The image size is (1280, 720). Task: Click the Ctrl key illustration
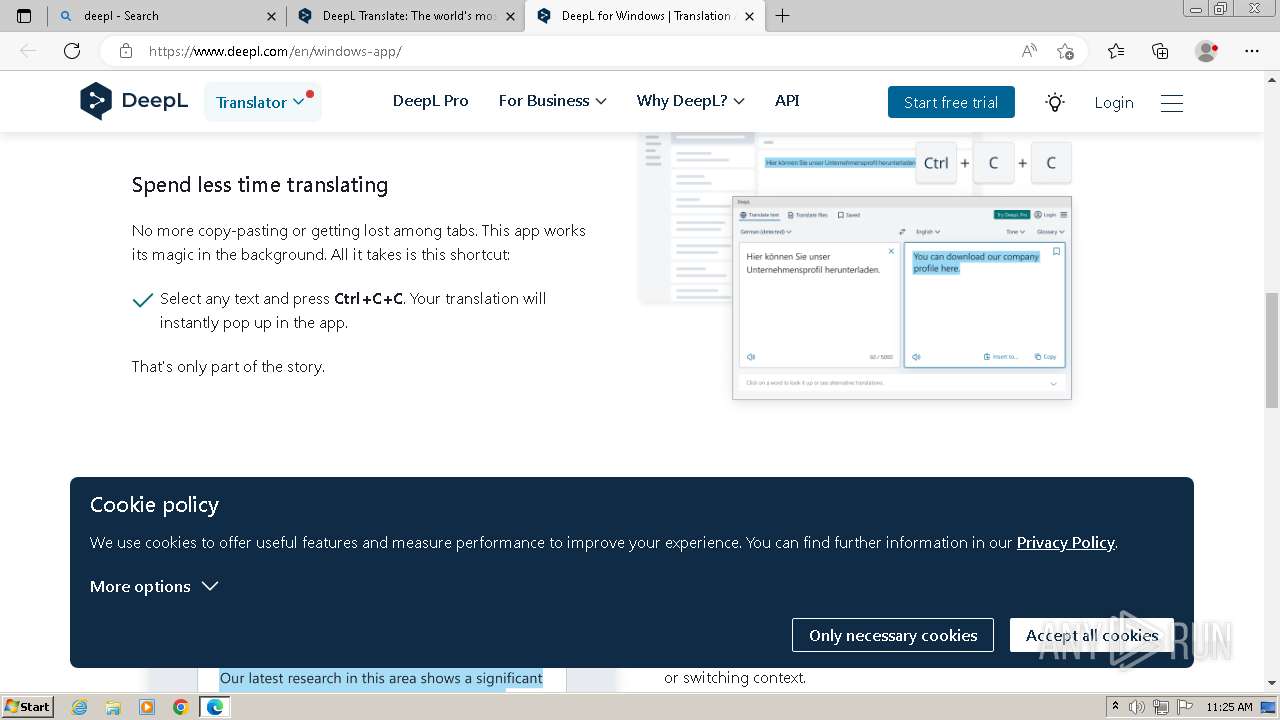point(936,163)
